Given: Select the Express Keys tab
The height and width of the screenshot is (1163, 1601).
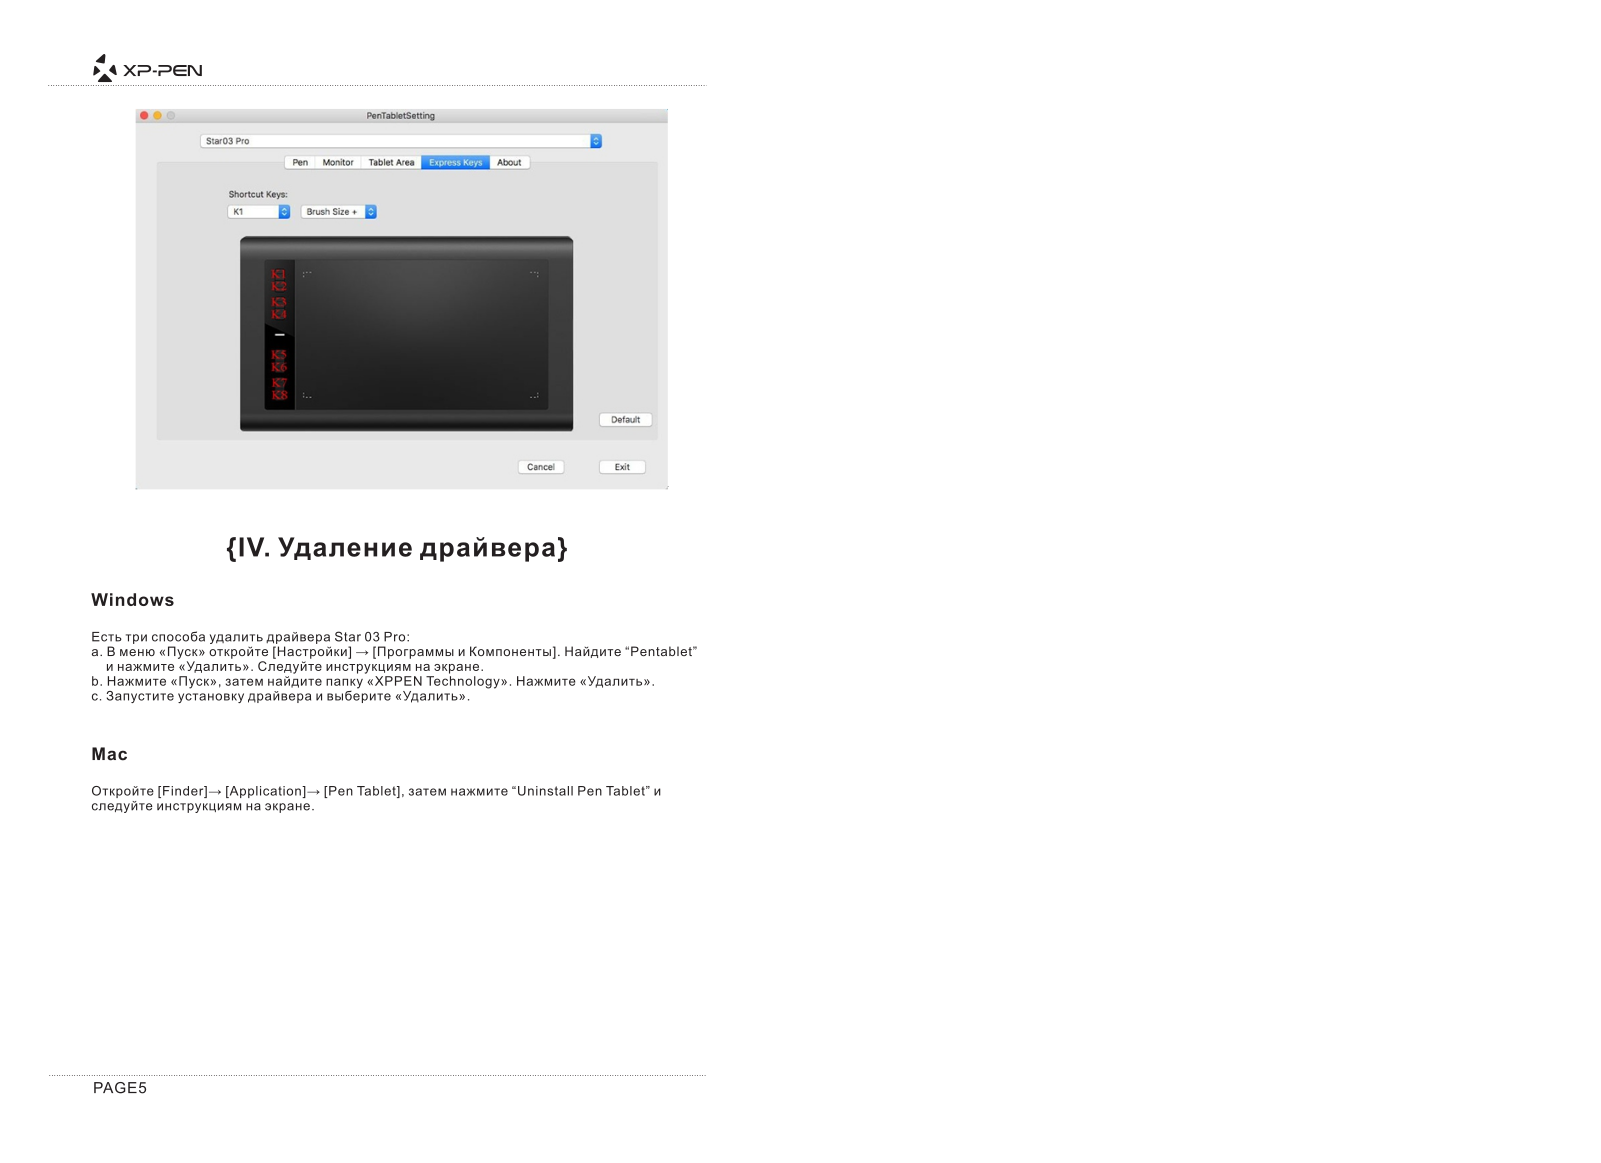Looking at the screenshot, I should [455, 162].
